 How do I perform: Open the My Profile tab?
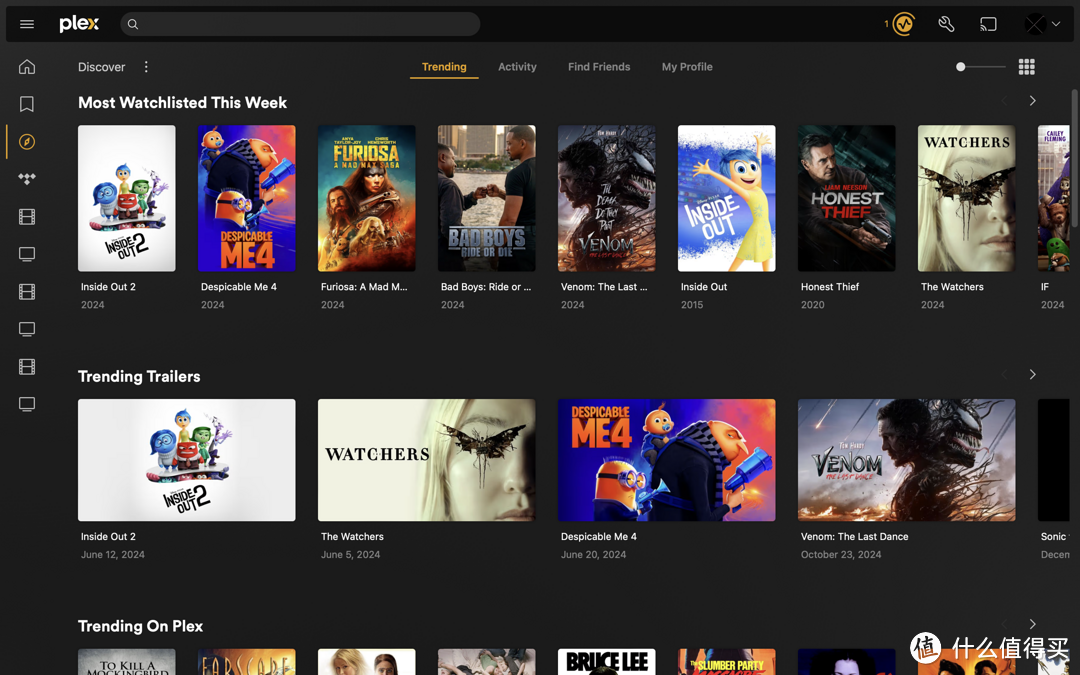[687, 67]
